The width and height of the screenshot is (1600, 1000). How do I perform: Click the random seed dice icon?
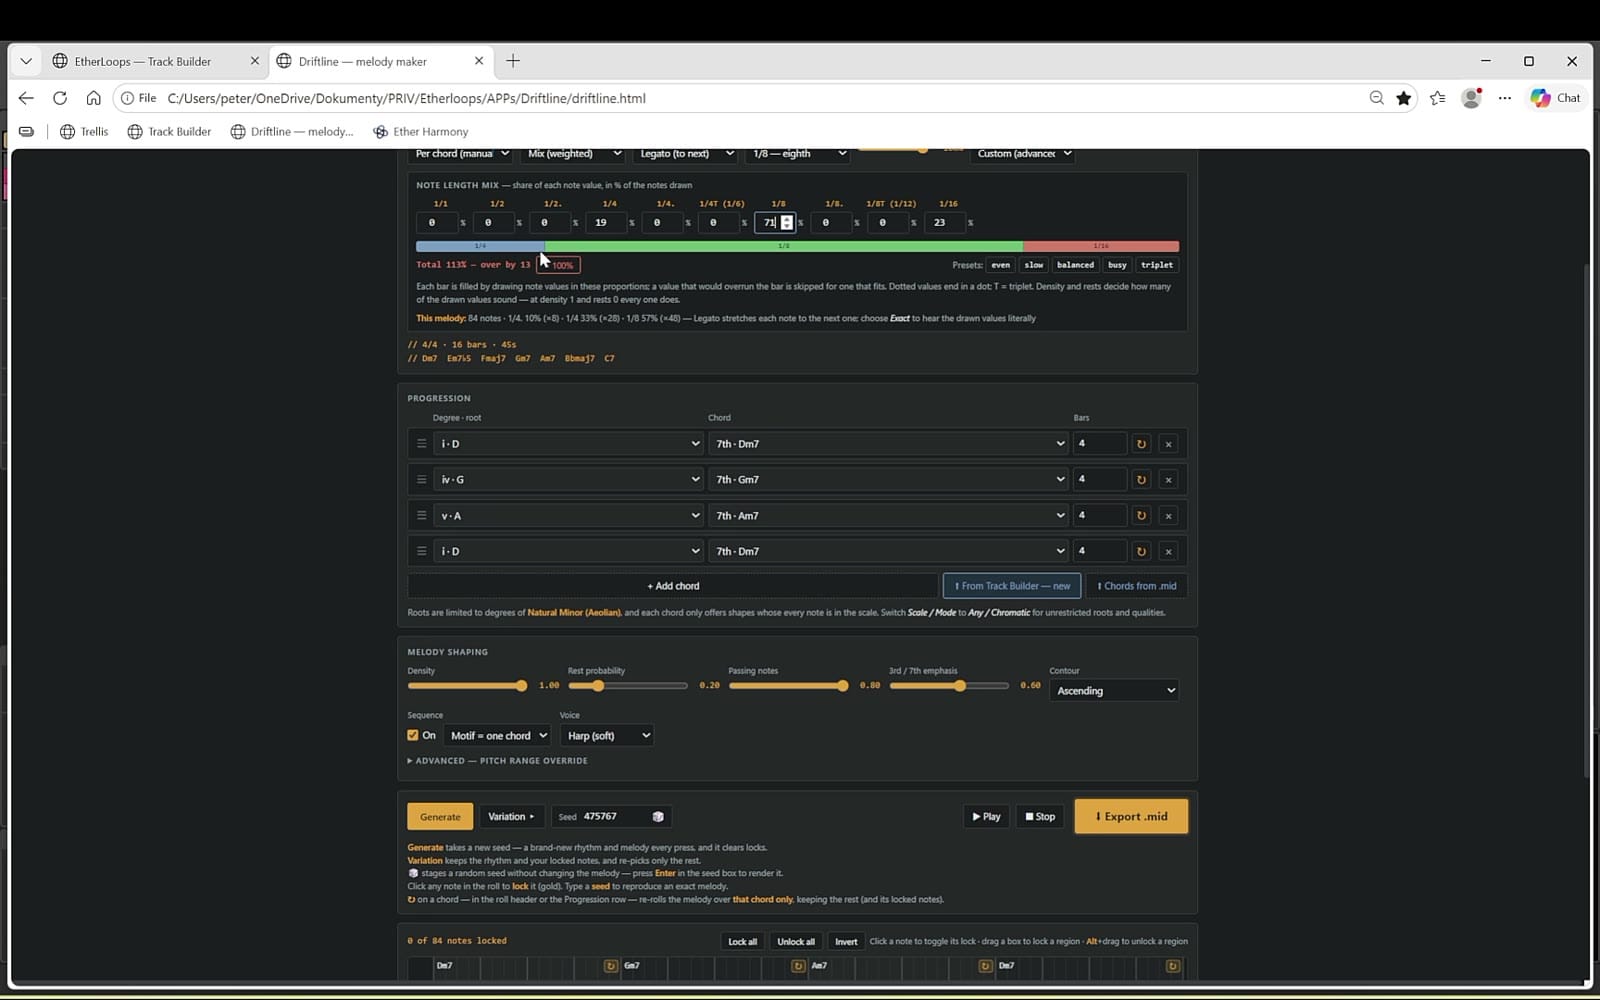pyautogui.click(x=658, y=817)
